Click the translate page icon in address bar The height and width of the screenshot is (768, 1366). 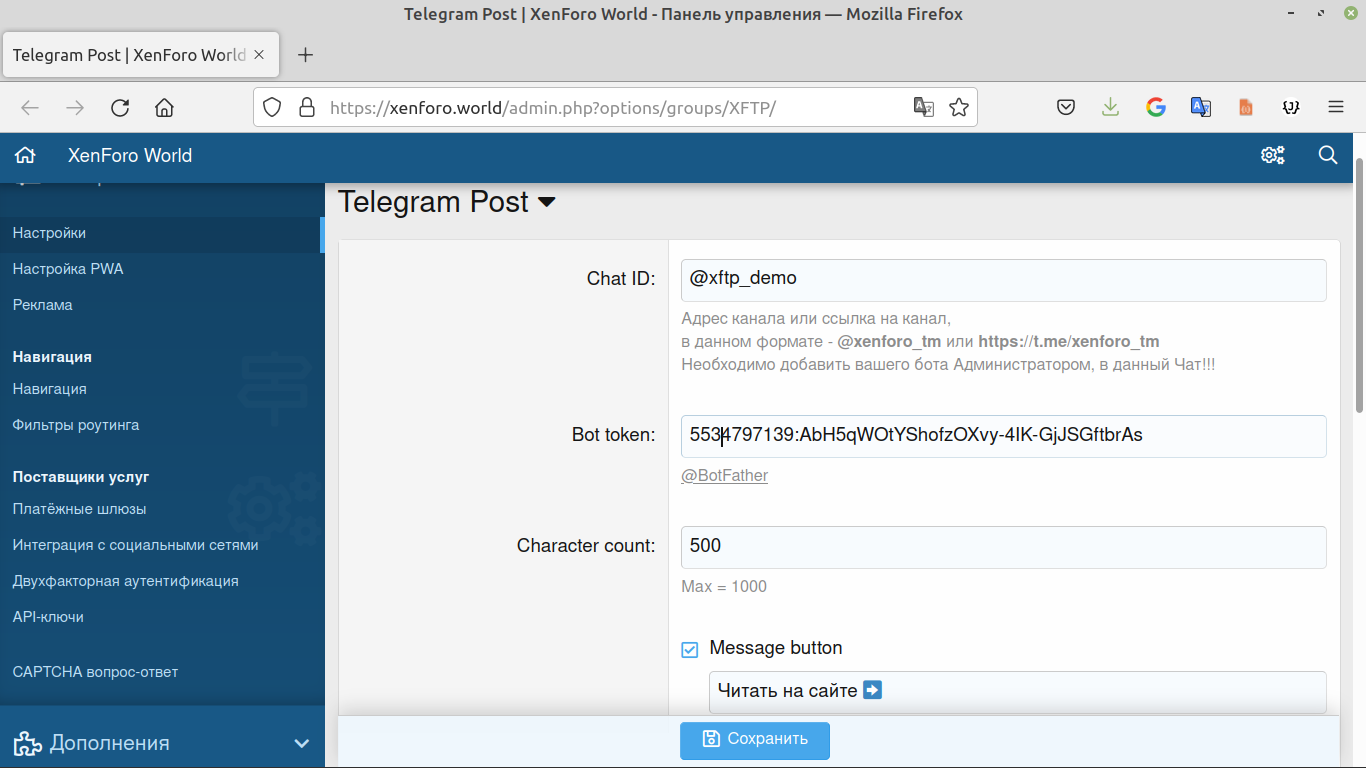(x=924, y=108)
